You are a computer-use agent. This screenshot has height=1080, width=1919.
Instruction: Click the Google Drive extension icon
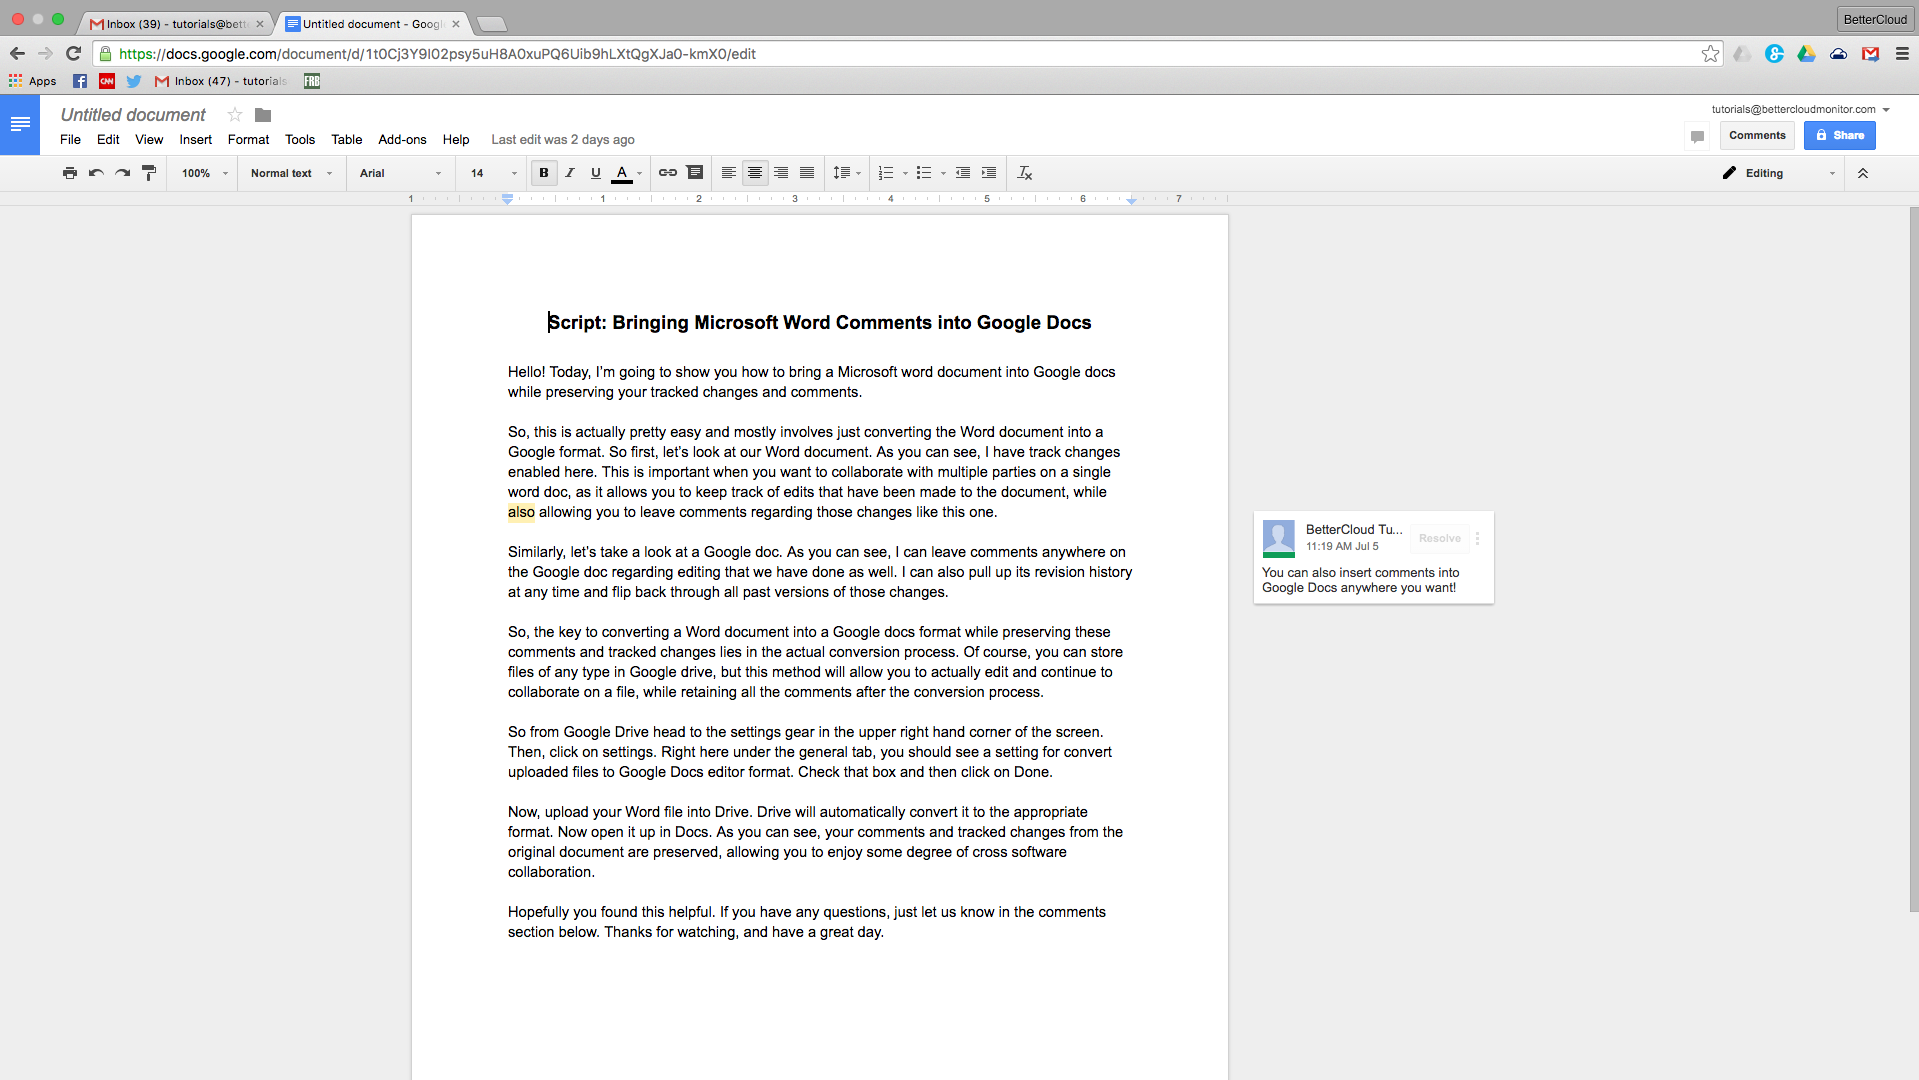click(1806, 54)
